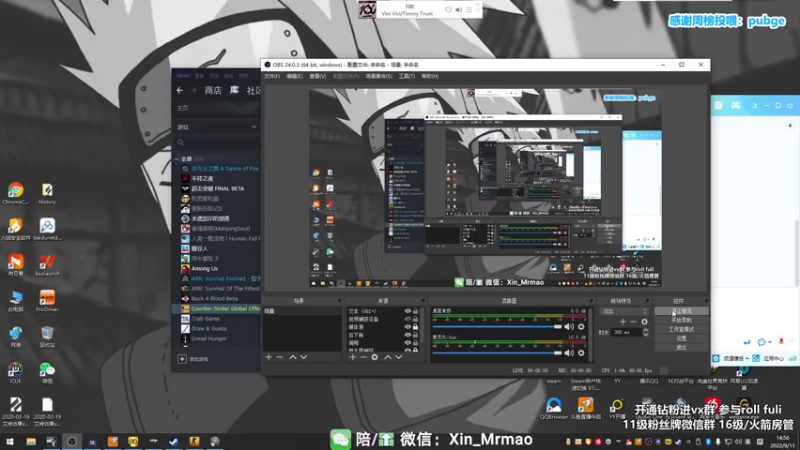800x450 pixels.
Task: Open the QQBrowser desktop shortcut
Action: point(554,409)
